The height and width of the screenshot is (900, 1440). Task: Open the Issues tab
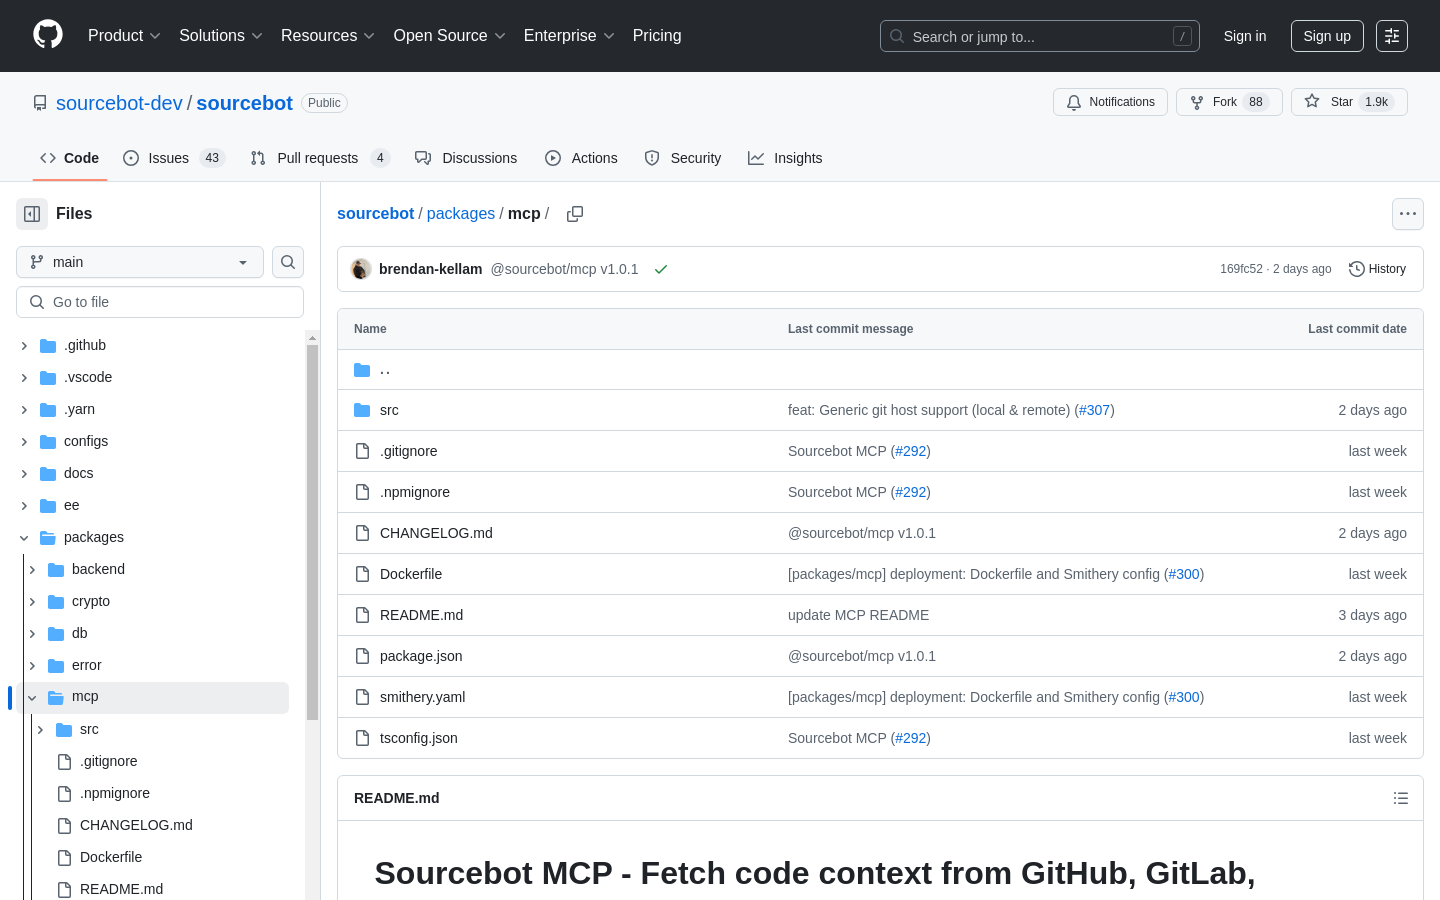174,158
